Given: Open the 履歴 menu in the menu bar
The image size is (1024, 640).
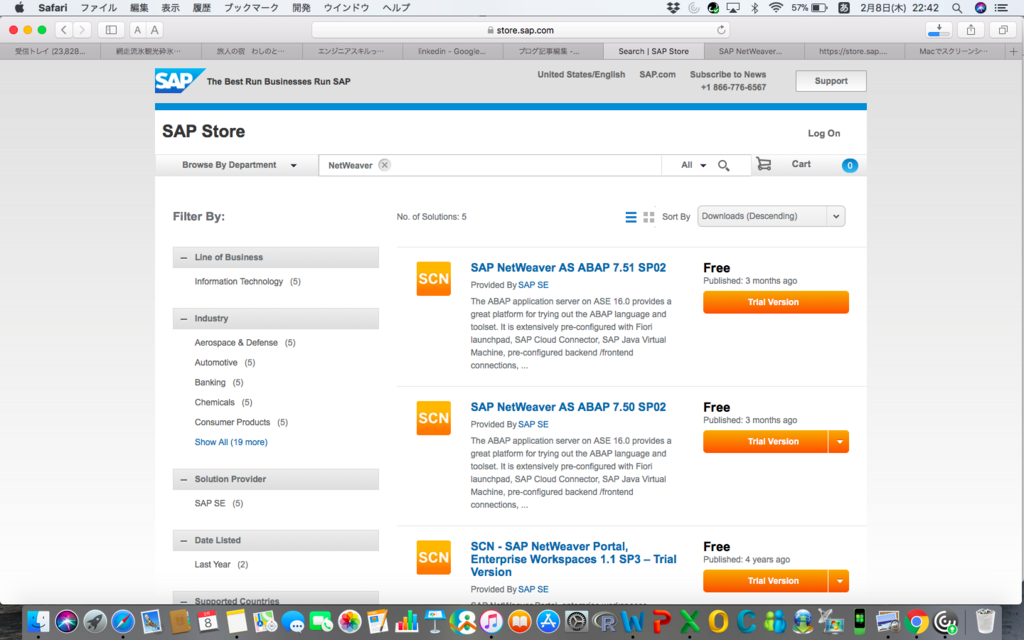Looking at the screenshot, I should (x=202, y=8).
